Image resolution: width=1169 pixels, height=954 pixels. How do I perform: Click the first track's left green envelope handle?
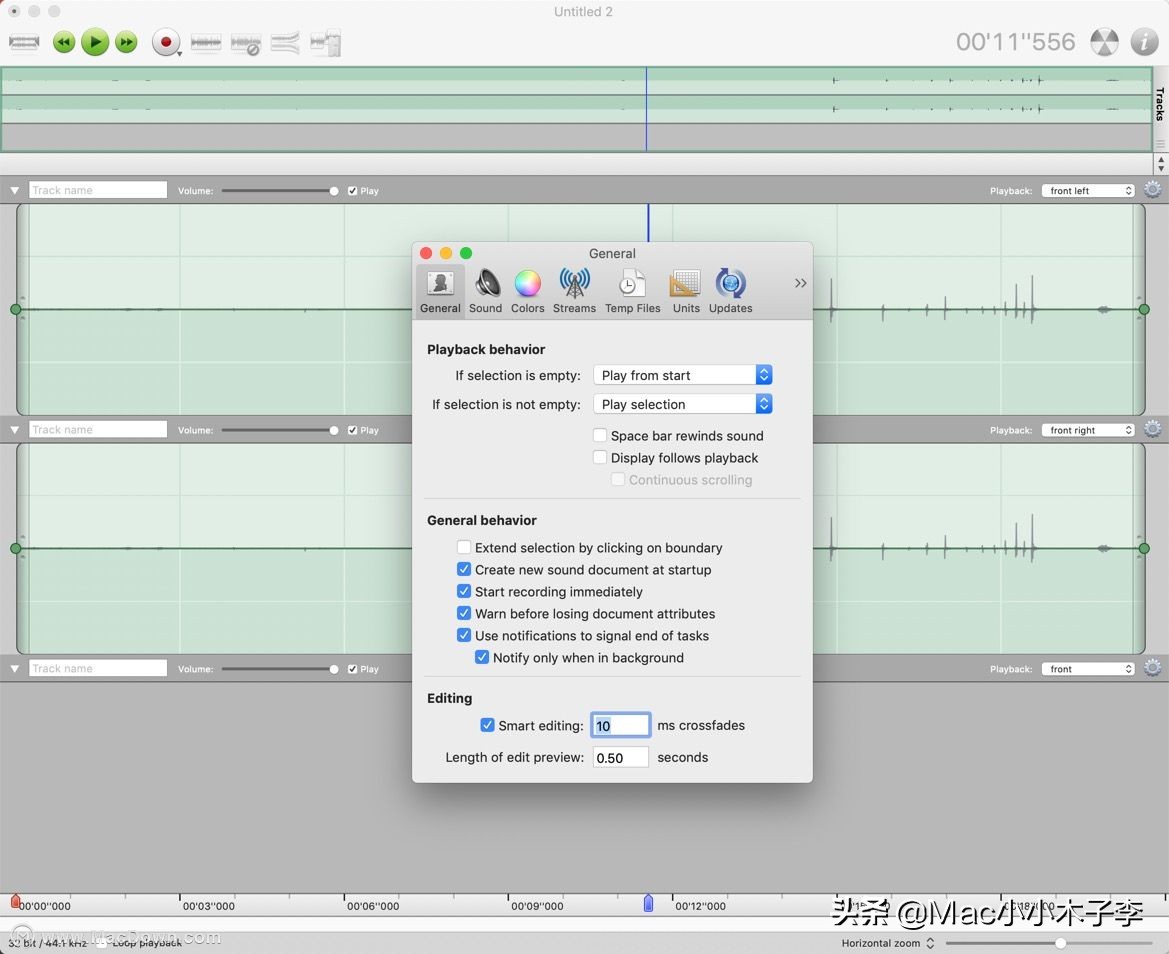coord(16,309)
